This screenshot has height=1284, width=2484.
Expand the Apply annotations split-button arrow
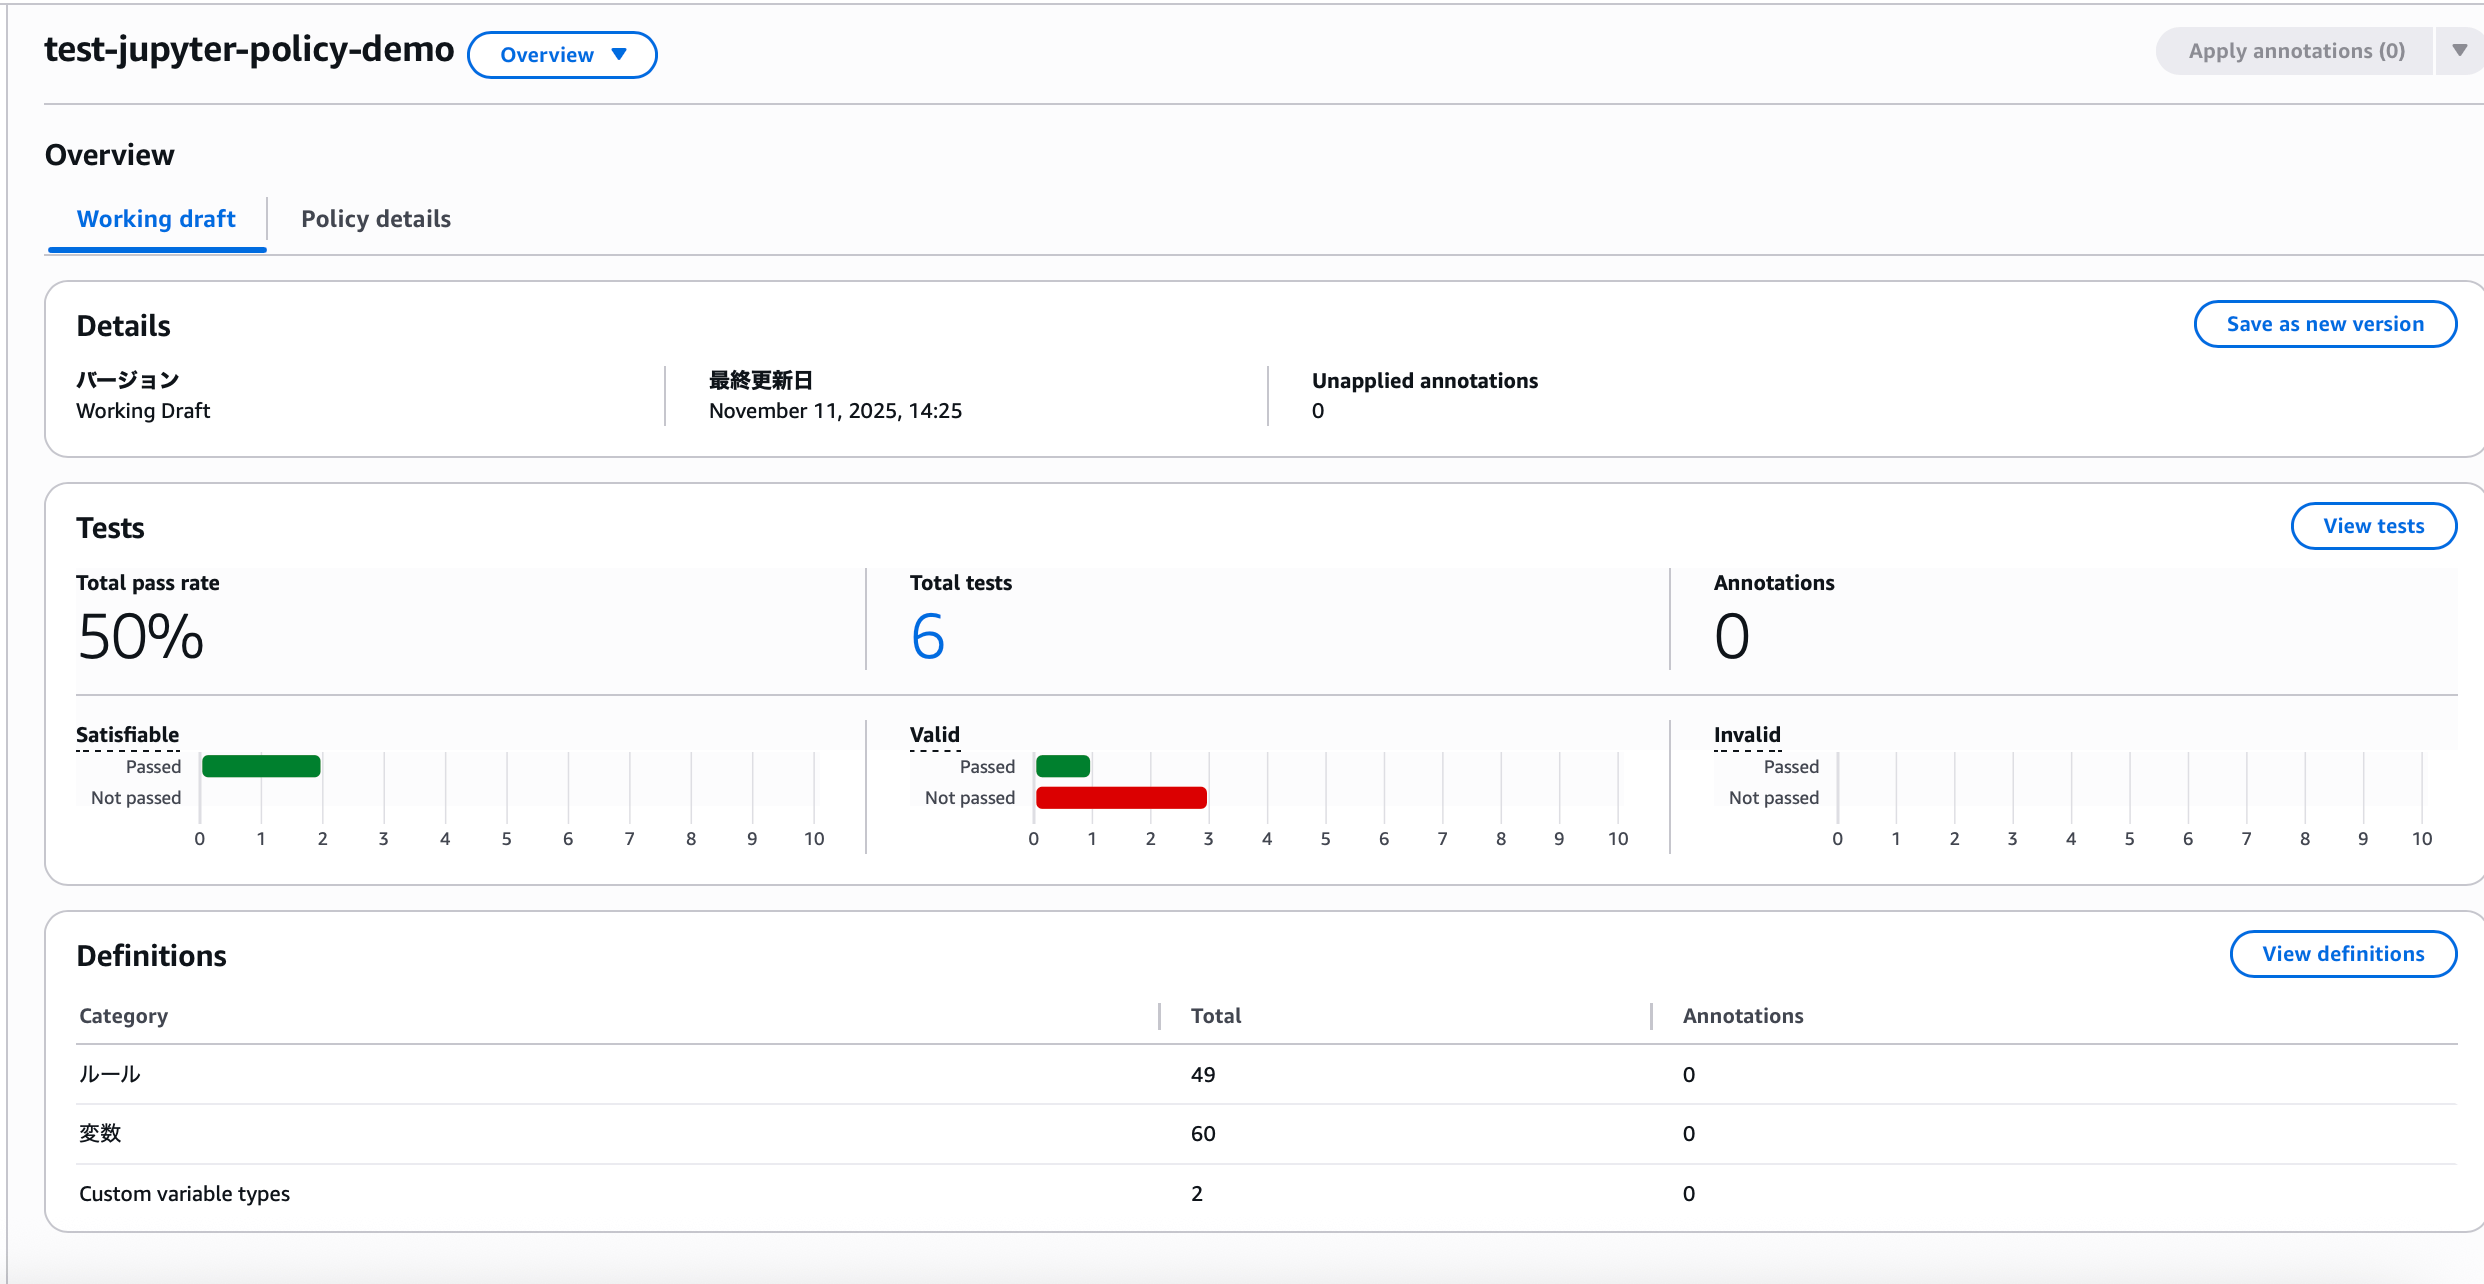pos(2459,51)
